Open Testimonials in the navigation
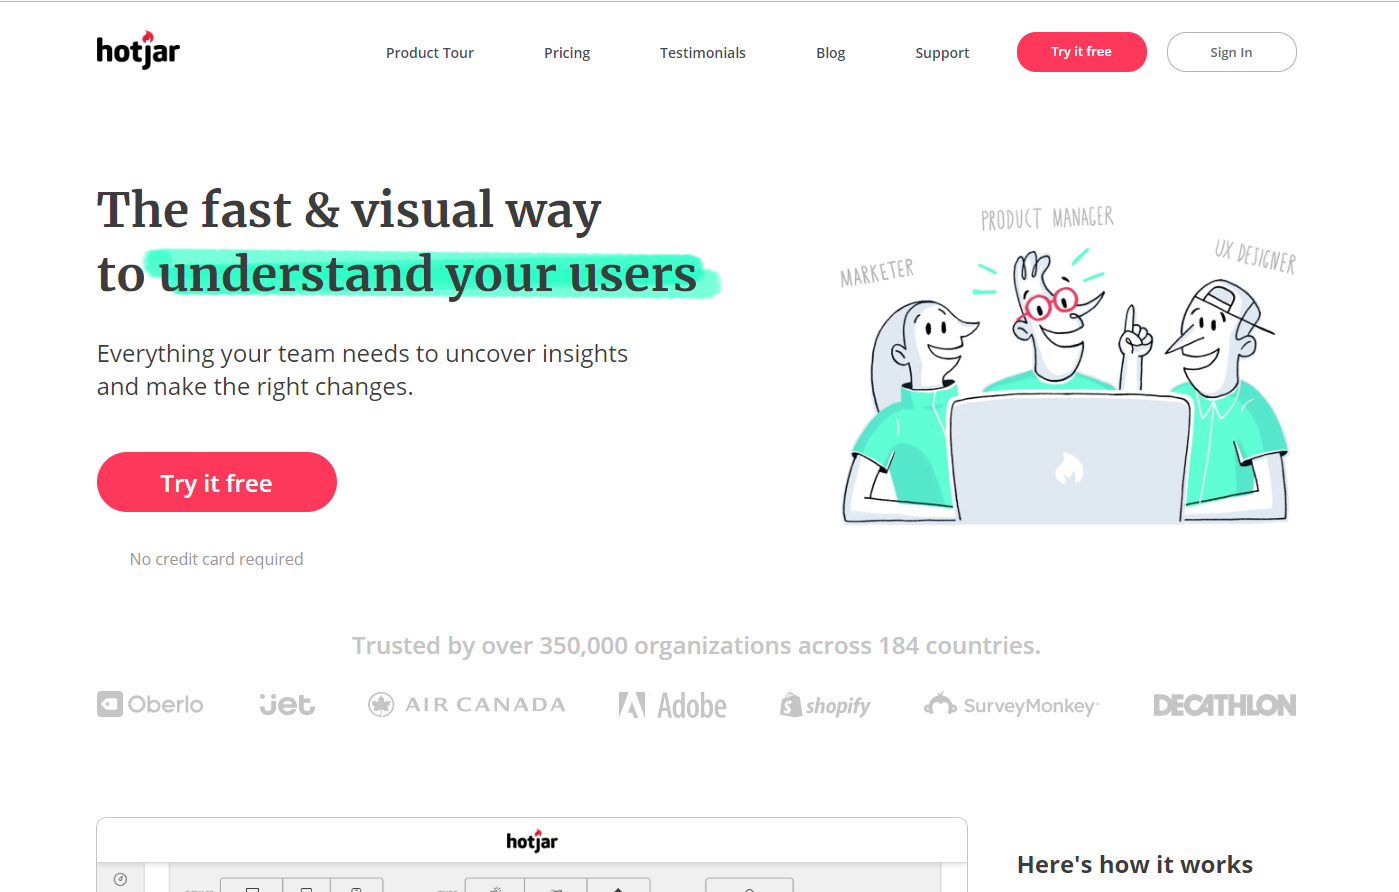Image resolution: width=1399 pixels, height=892 pixels. pyautogui.click(x=703, y=53)
